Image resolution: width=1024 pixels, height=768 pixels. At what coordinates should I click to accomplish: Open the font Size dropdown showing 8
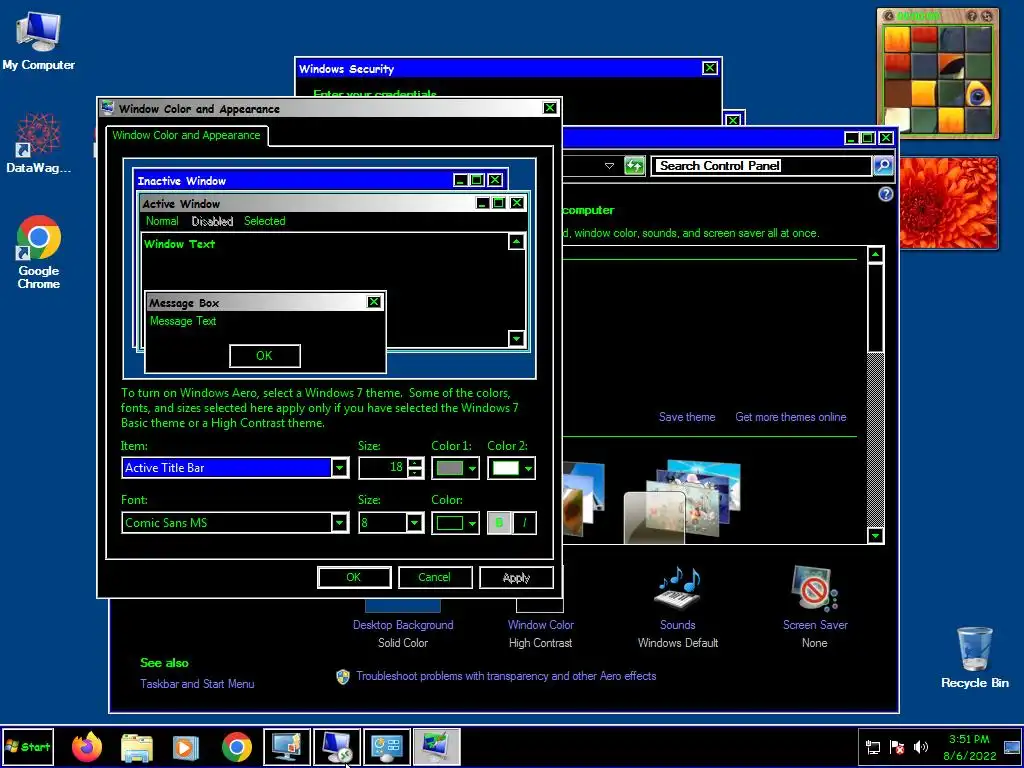click(x=391, y=522)
